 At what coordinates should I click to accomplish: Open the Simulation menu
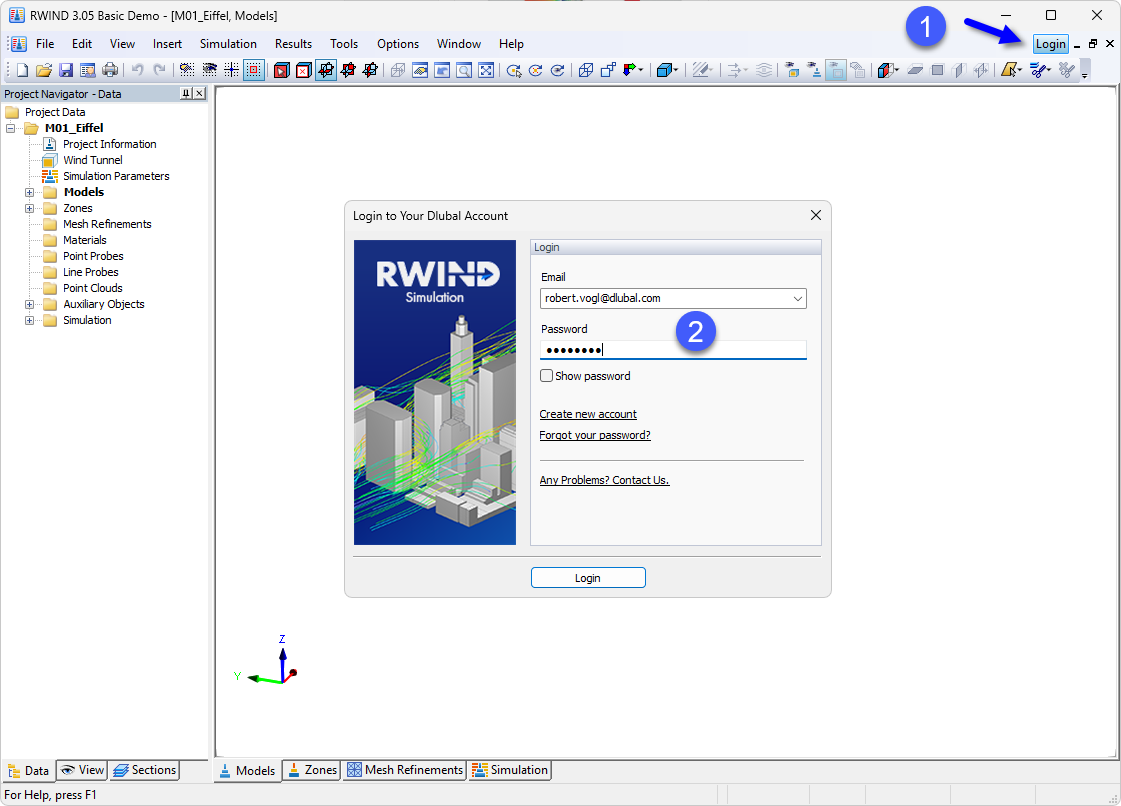pyautogui.click(x=228, y=44)
